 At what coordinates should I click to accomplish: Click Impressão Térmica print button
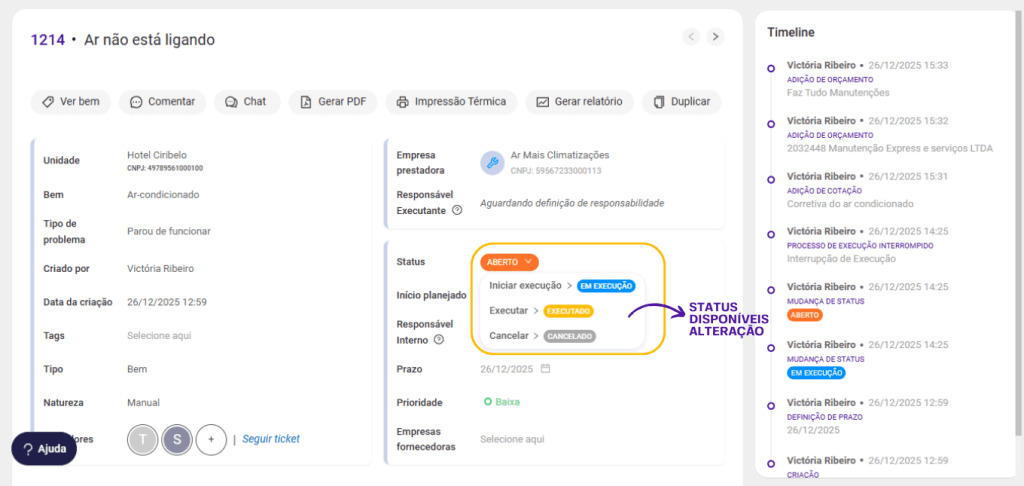(451, 102)
